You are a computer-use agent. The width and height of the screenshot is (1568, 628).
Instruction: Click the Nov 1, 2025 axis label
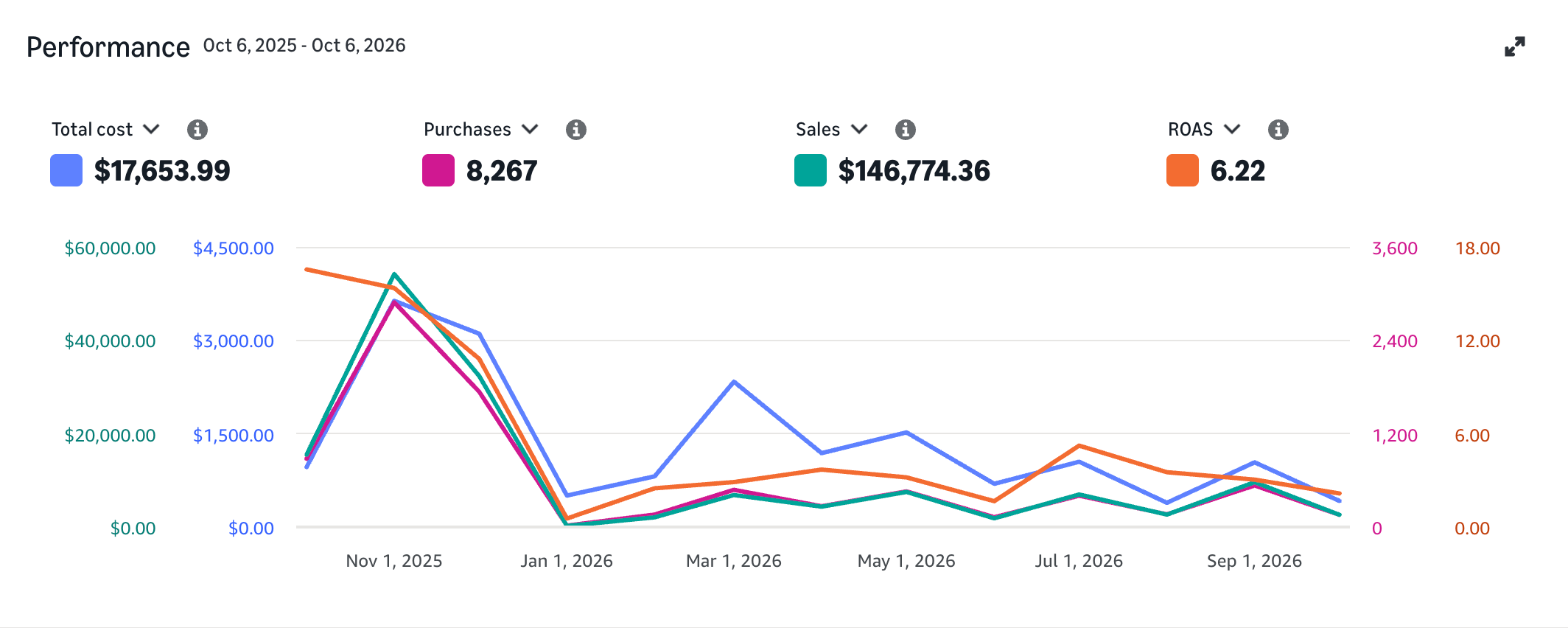tap(394, 561)
